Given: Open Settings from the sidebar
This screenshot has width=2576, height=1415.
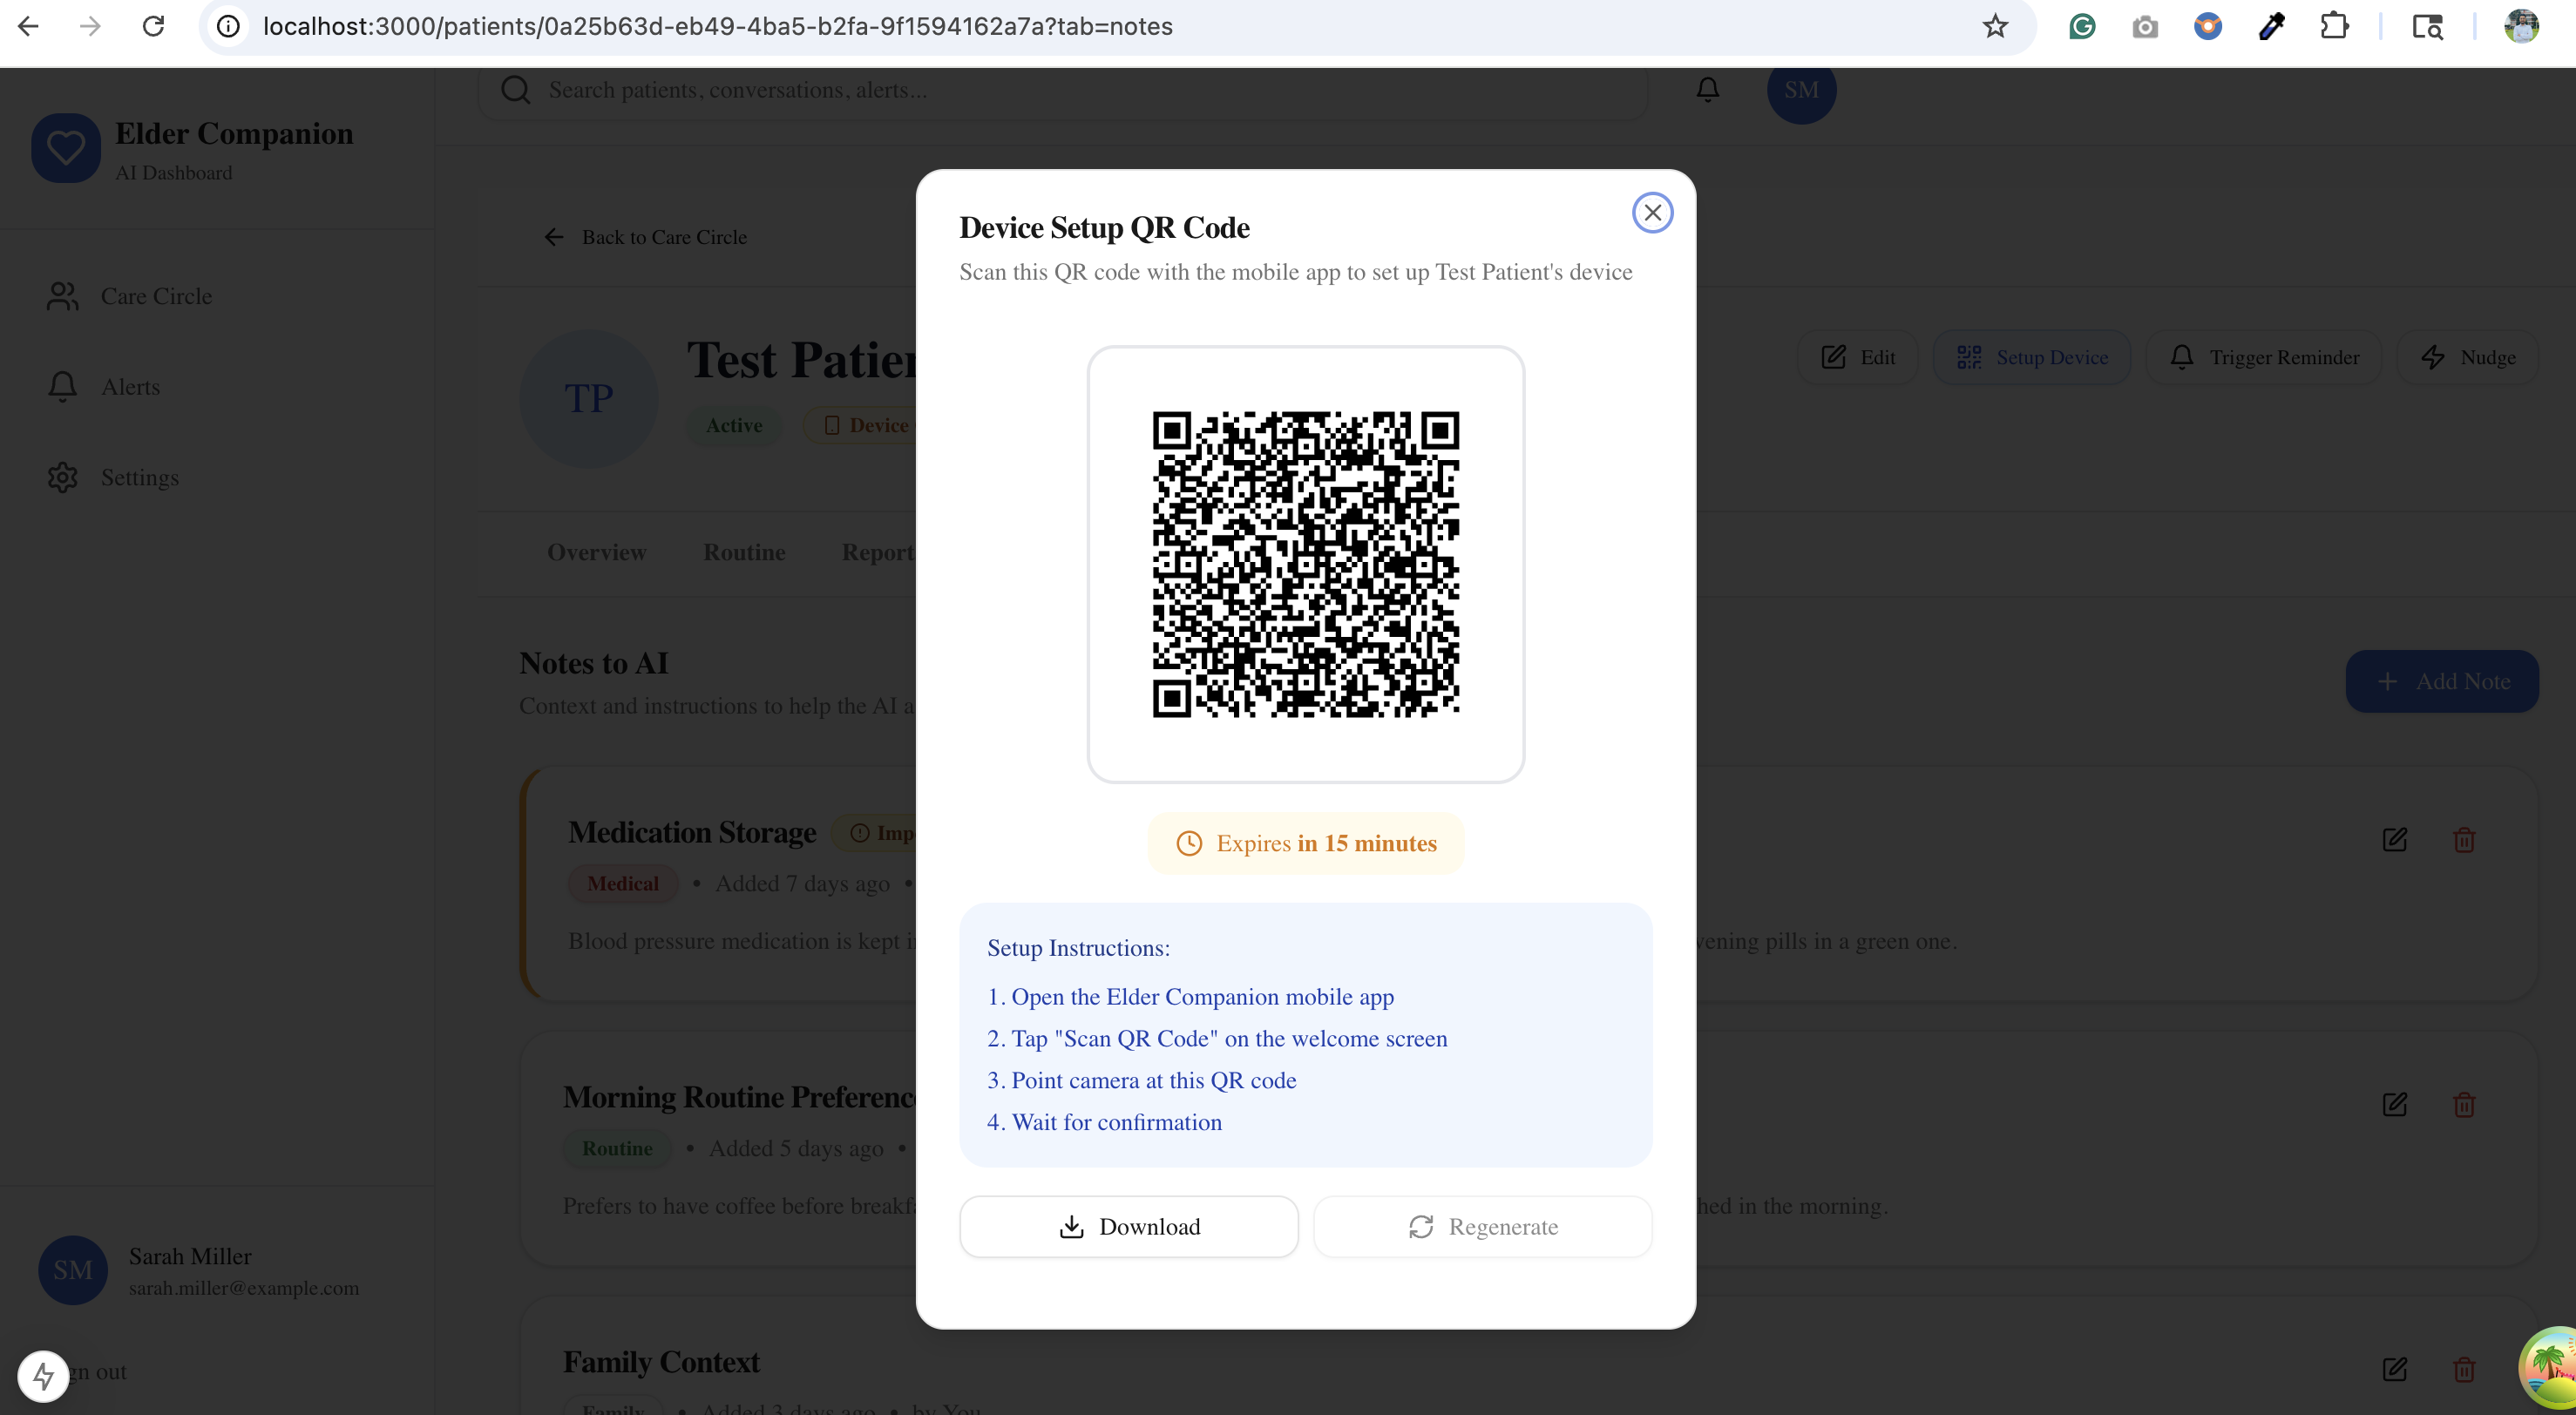Looking at the screenshot, I should (139, 477).
